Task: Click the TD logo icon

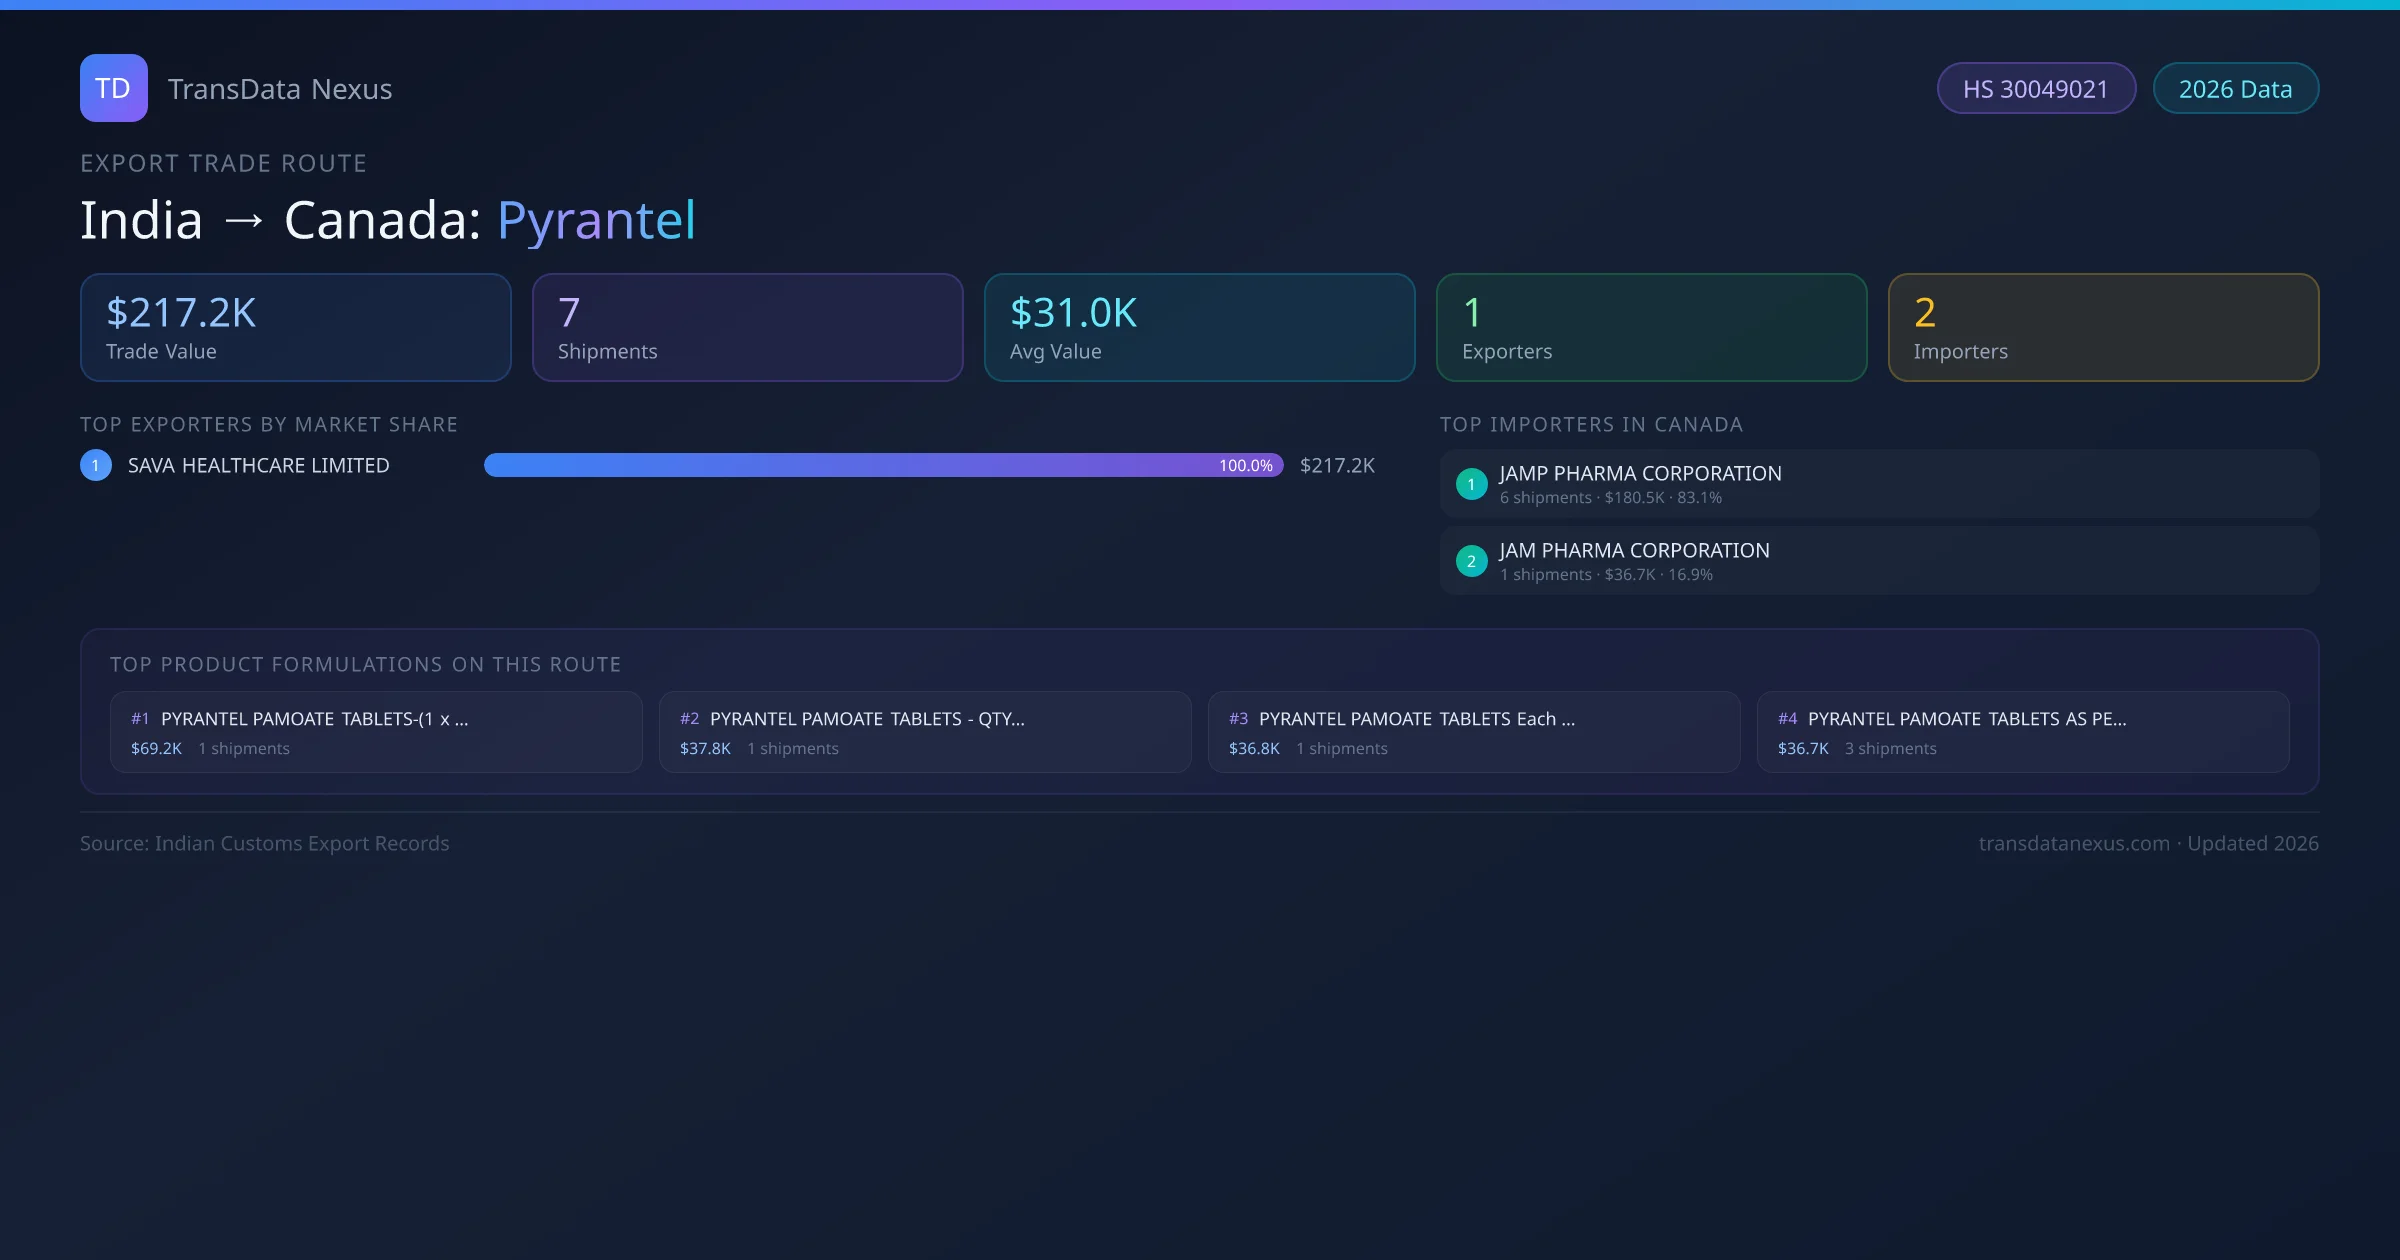Action: (x=113, y=88)
